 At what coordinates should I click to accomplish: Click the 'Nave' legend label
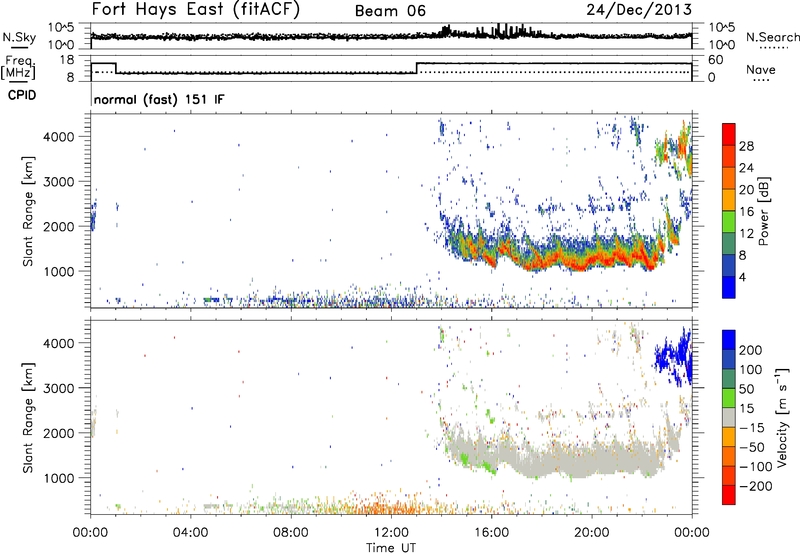coord(760,69)
